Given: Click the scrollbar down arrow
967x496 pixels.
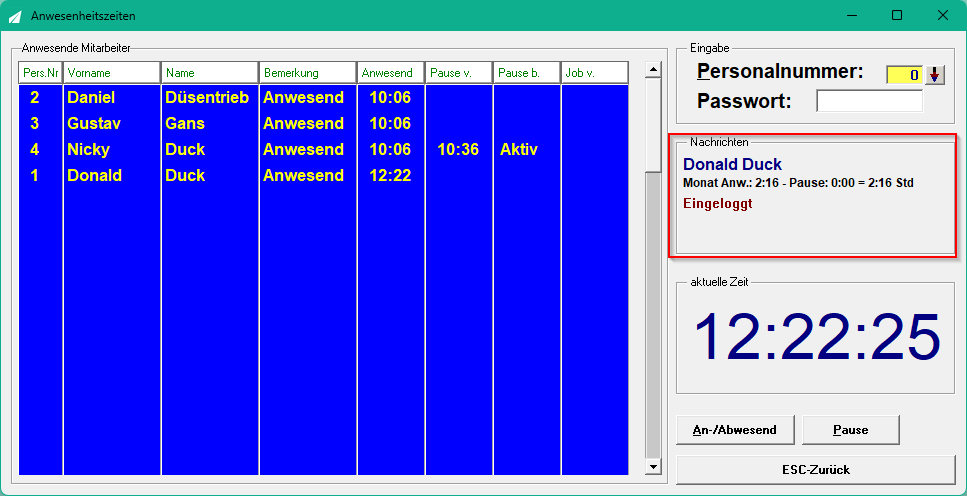Looking at the screenshot, I should coord(652,467).
